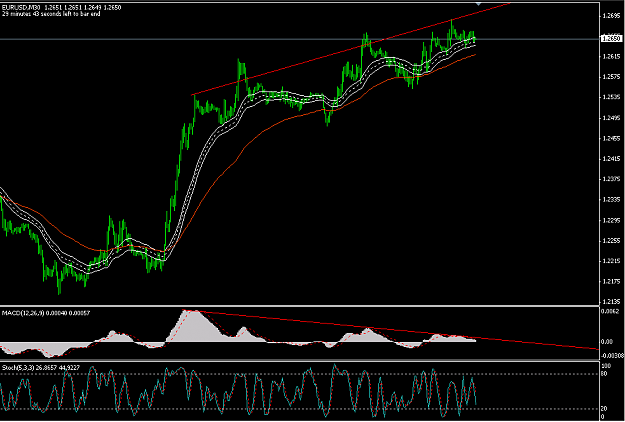Viewport: 625px width, 422px height.
Task: Click the 20 level on Stochastic scale
Action: (604, 409)
